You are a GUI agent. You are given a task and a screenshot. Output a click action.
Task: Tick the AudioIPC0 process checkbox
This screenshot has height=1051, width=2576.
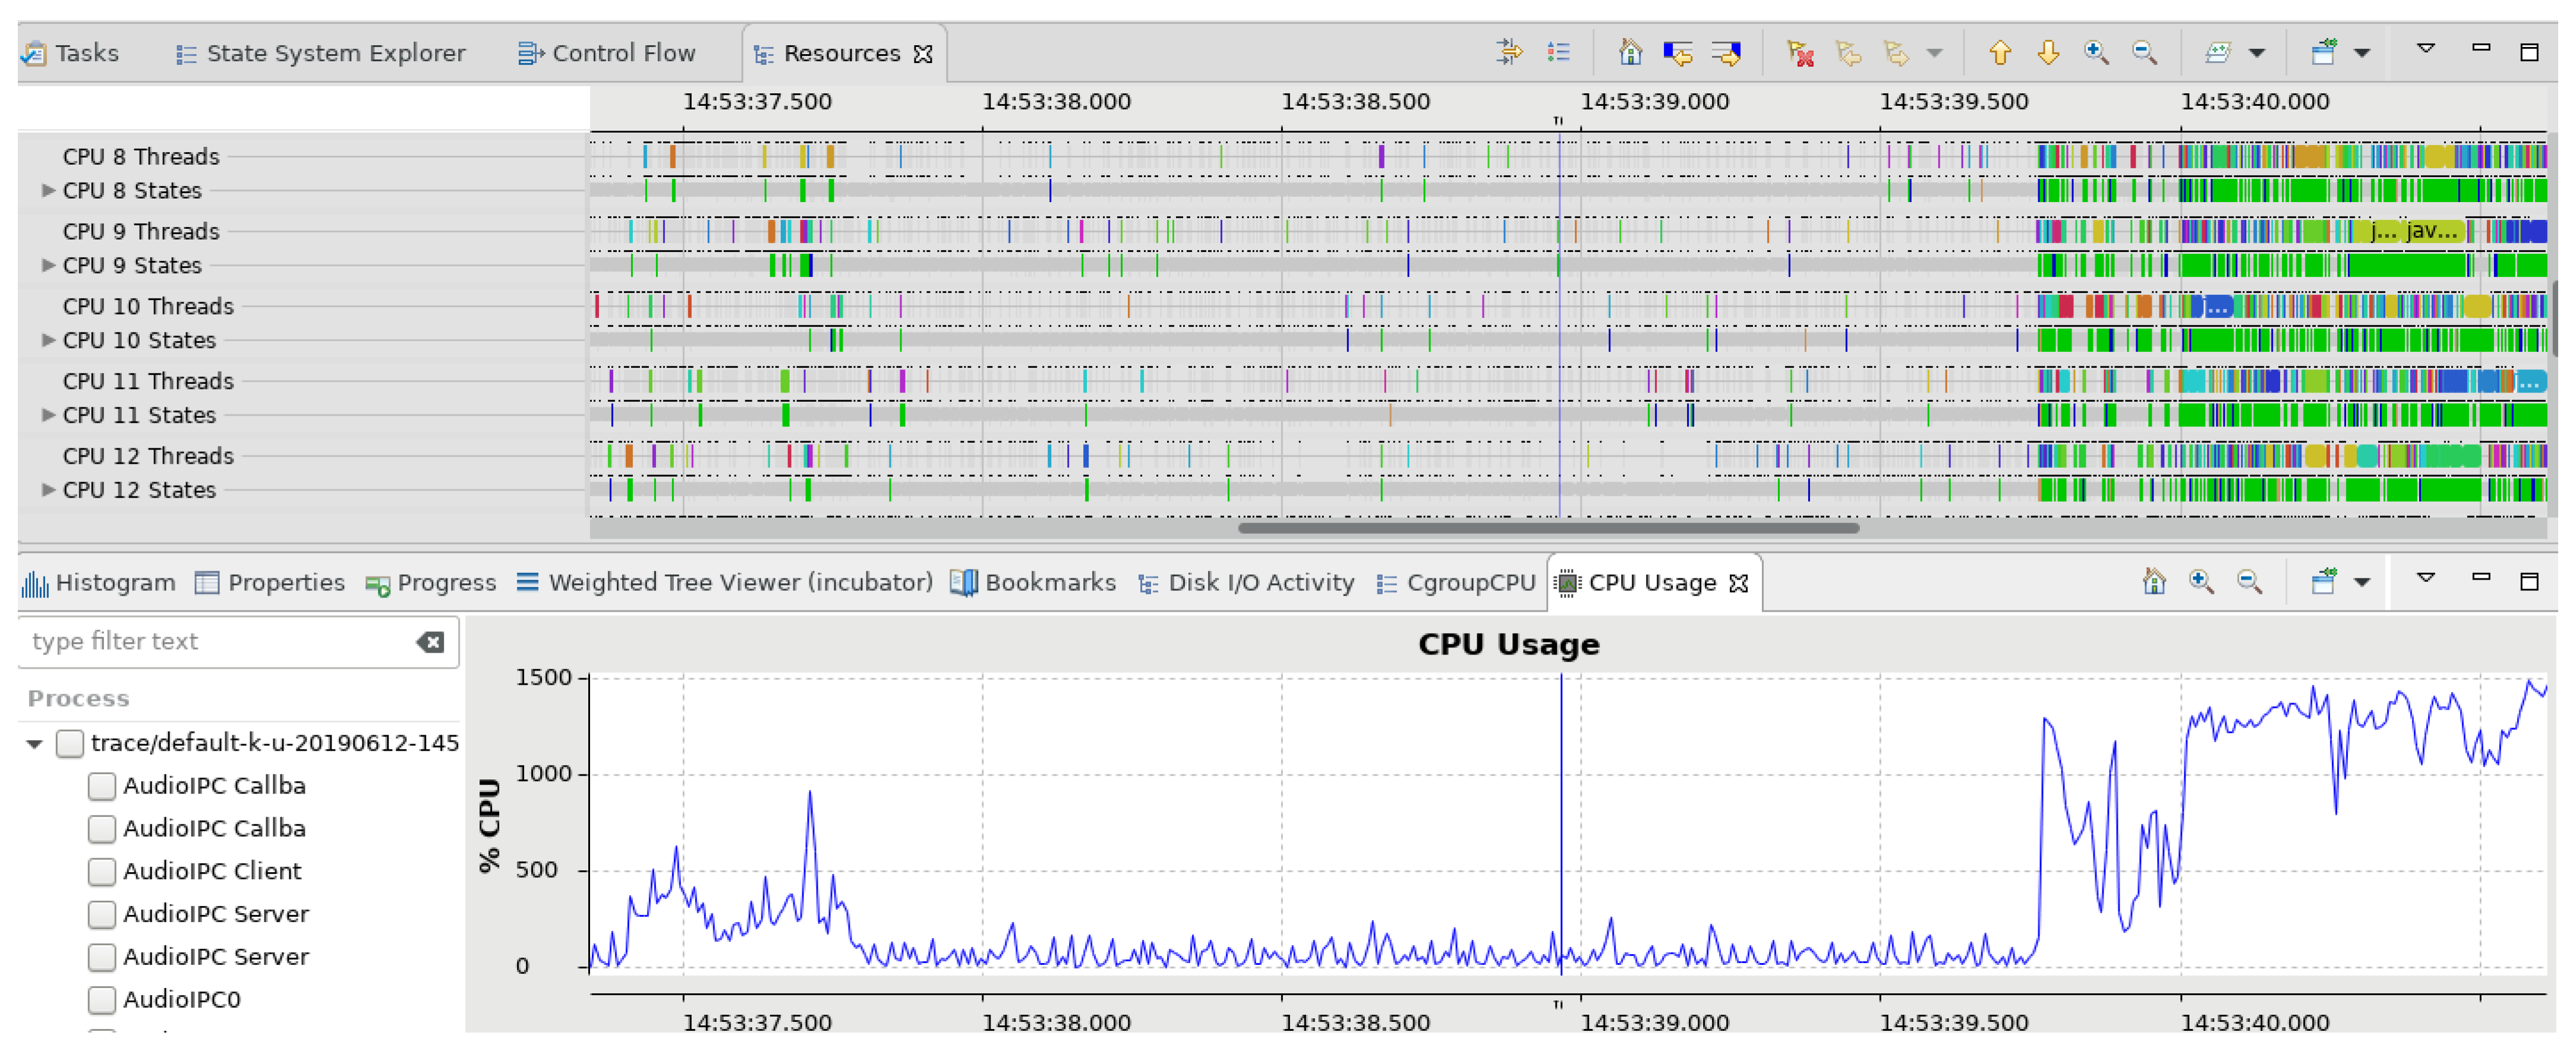[x=101, y=1000]
